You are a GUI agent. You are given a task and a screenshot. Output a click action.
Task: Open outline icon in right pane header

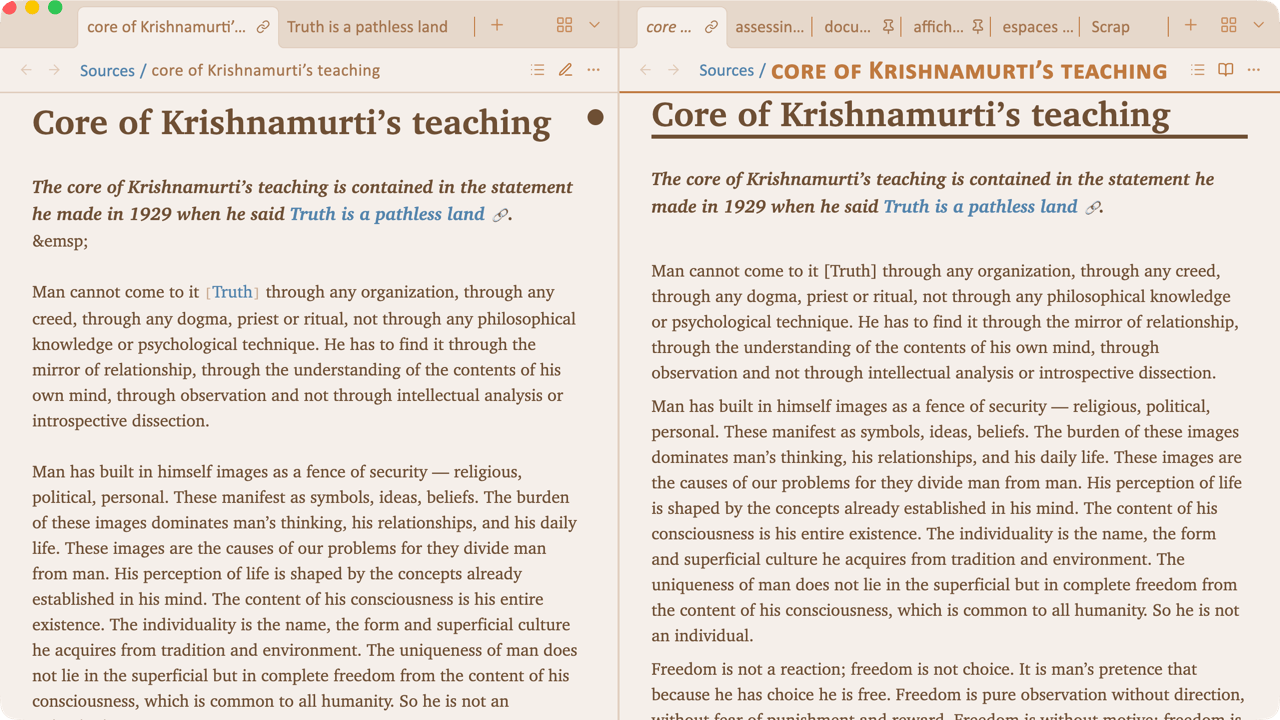[1198, 70]
